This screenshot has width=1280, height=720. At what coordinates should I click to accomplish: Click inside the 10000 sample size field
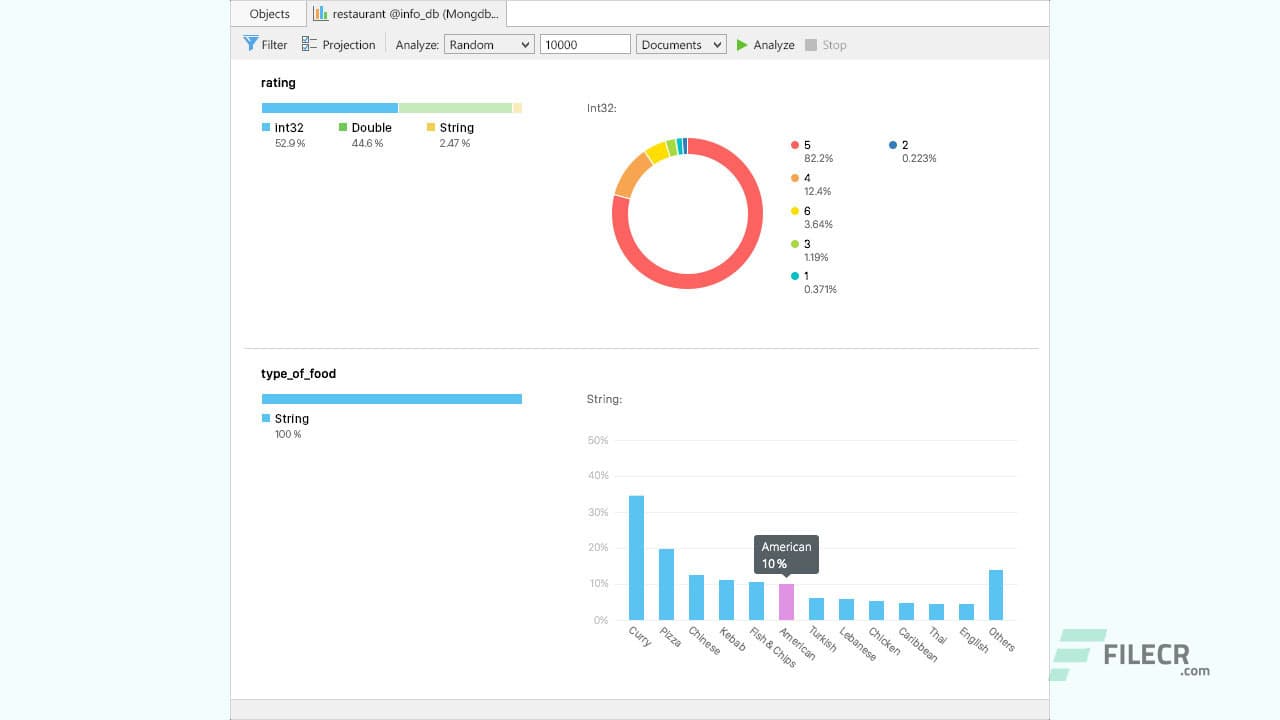pyautogui.click(x=584, y=43)
